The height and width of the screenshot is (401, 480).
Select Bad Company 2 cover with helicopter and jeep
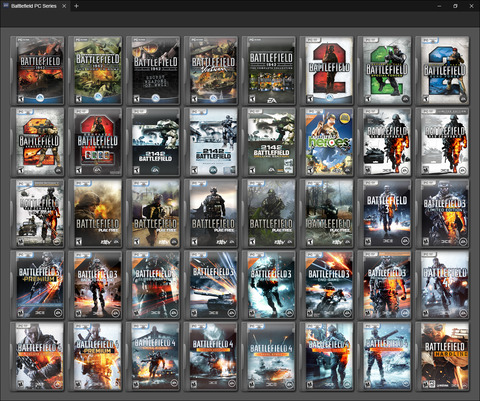click(x=37, y=214)
